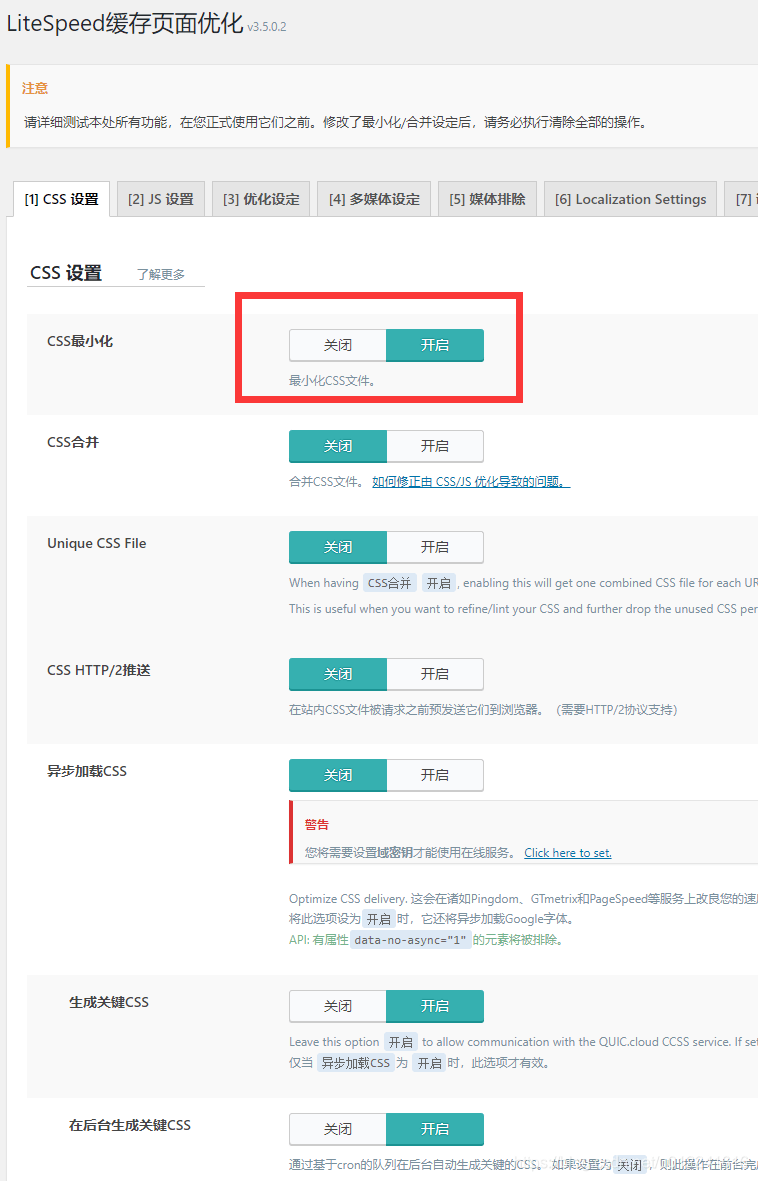Image resolution: width=758 pixels, height=1181 pixels.
Task: Open the [5] 媒体排除 tab
Action: [488, 199]
